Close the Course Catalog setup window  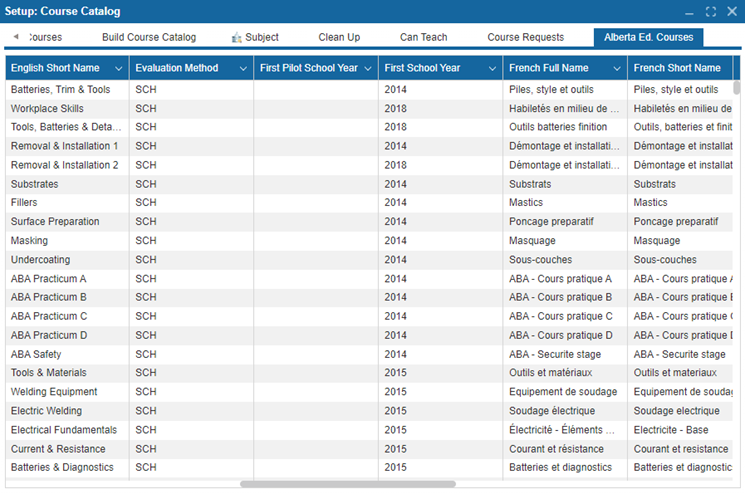coord(730,12)
